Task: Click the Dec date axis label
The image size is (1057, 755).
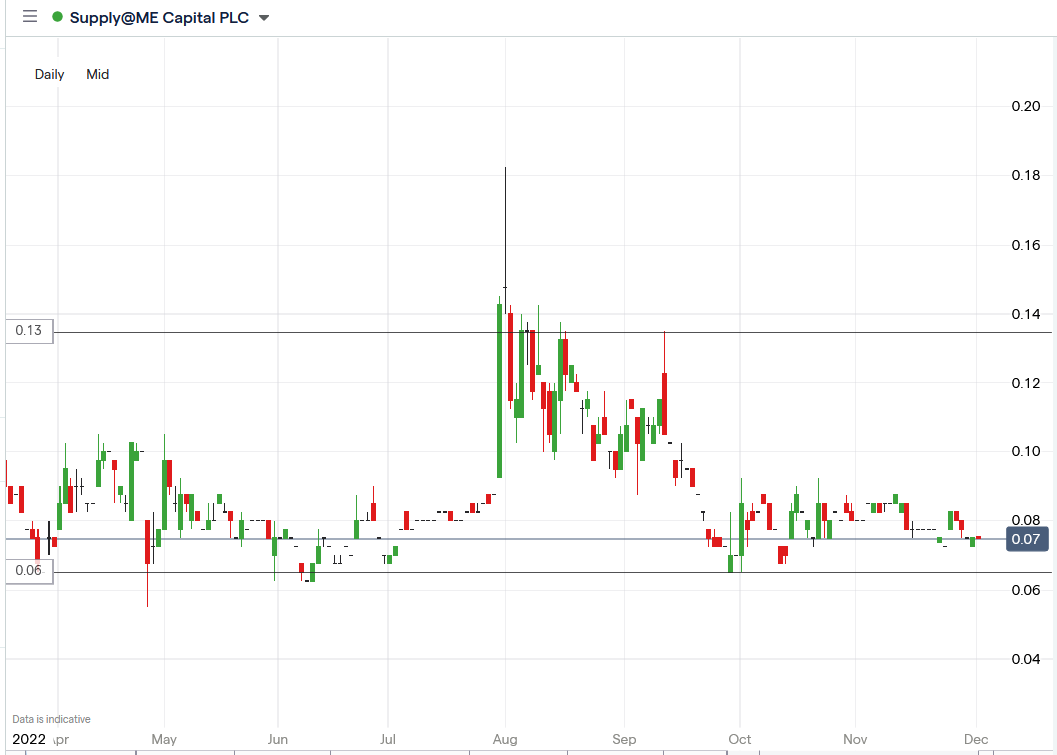Action: coord(976,739)
